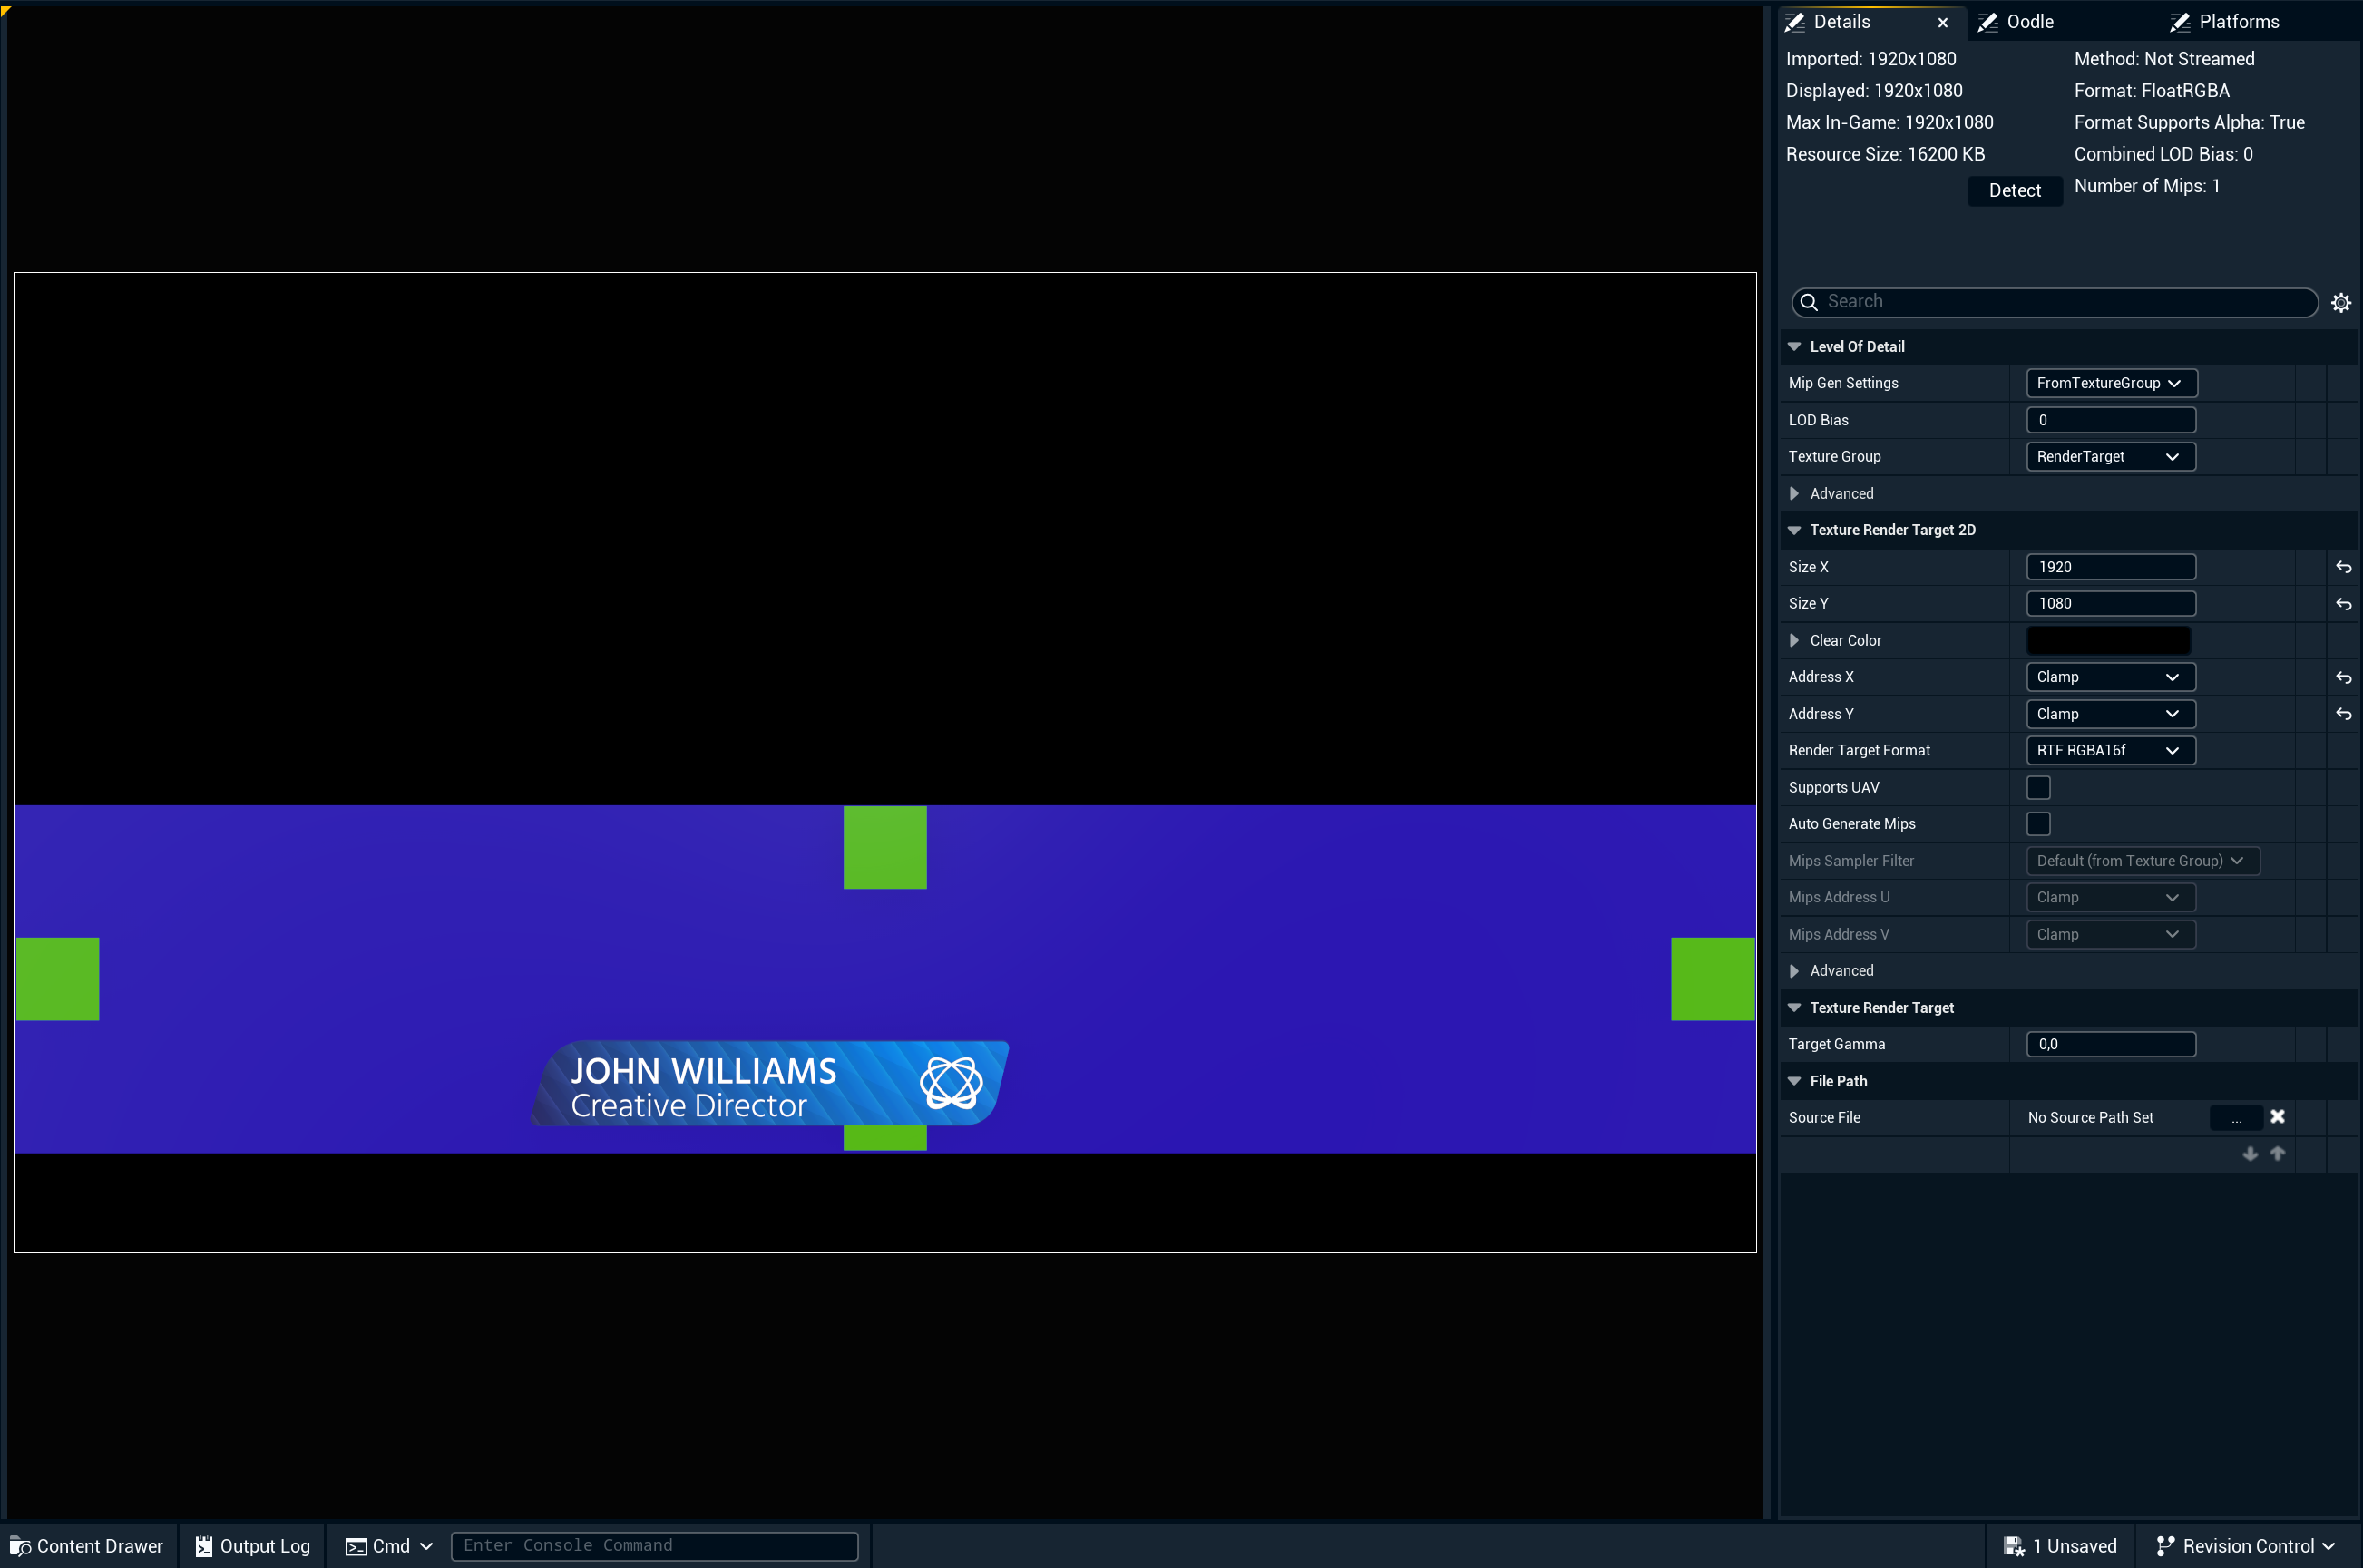Reset Size X to default value
This screenshot has height=1568, width=2363.
(x=2343, y=567)
